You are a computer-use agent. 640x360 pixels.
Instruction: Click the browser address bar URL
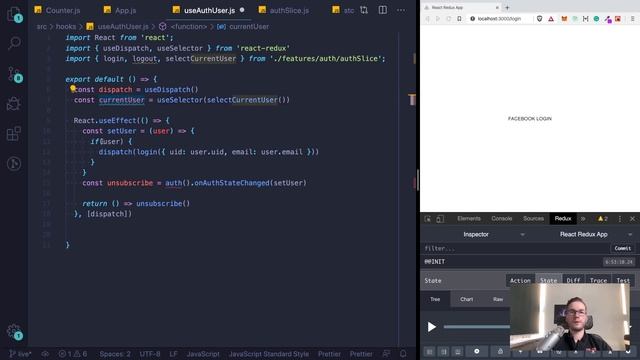coord(499,19)
